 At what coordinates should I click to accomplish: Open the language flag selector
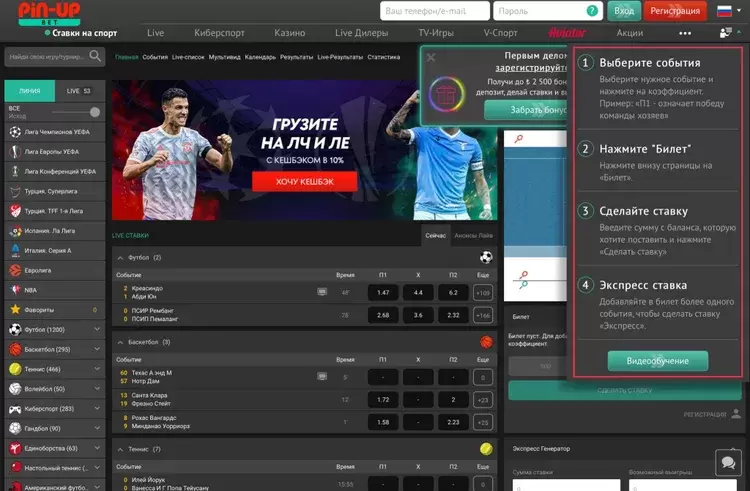[x=729, y=11]
